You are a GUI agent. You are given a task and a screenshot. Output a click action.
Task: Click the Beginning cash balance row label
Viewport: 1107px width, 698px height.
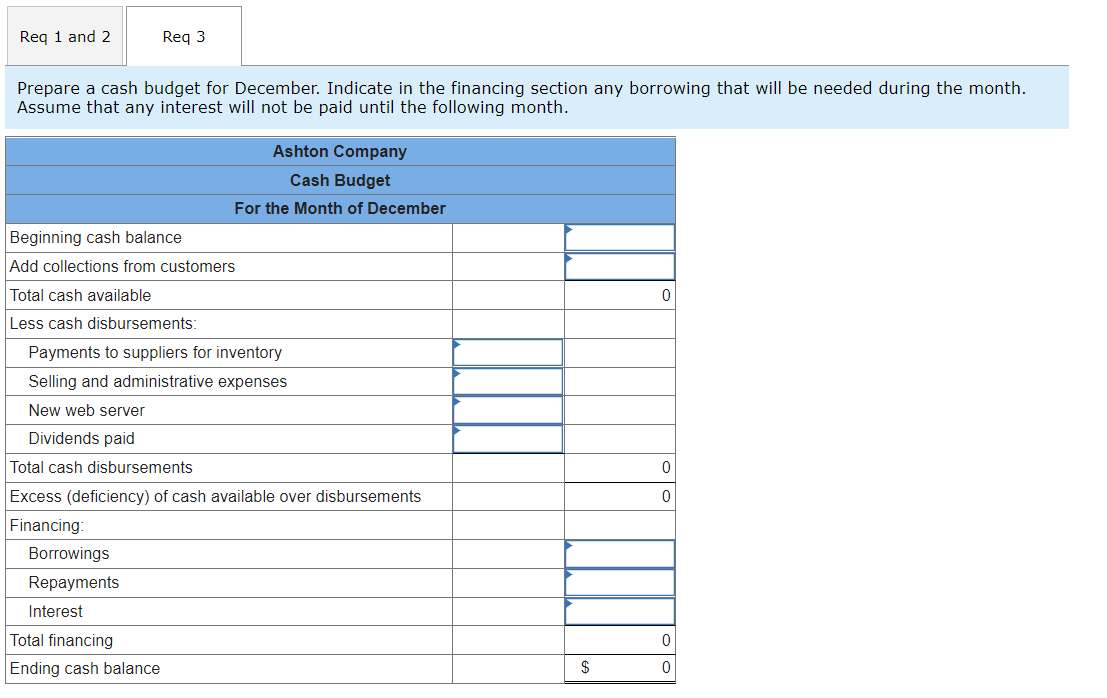(x=95, y=238)
